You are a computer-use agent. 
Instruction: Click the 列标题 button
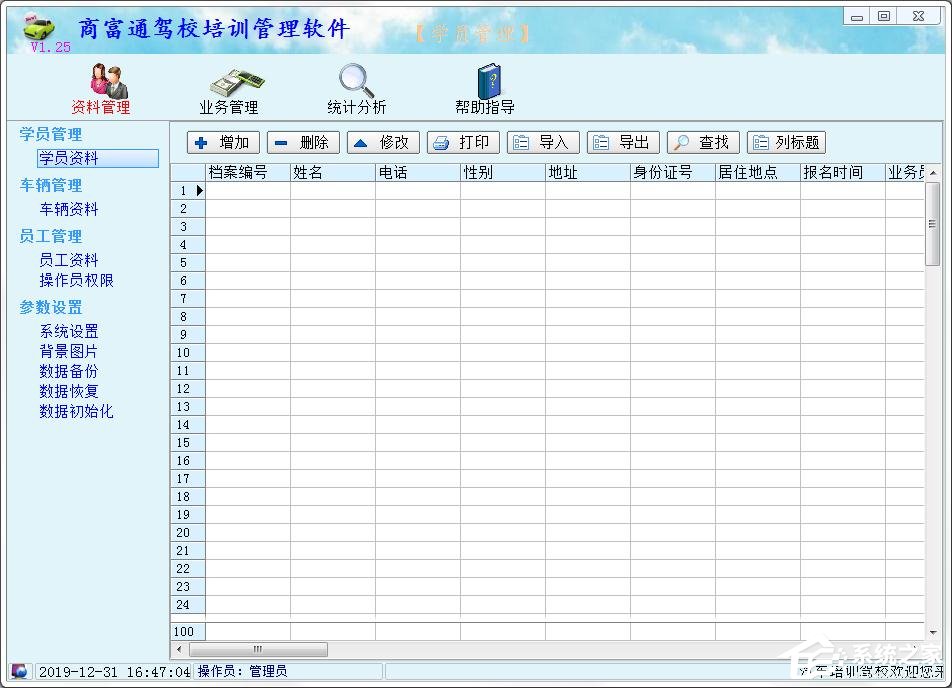point(786,143)
